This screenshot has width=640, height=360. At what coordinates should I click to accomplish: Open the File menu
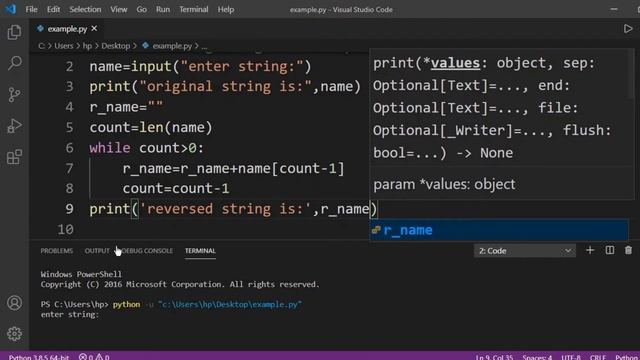click(31, 9)
